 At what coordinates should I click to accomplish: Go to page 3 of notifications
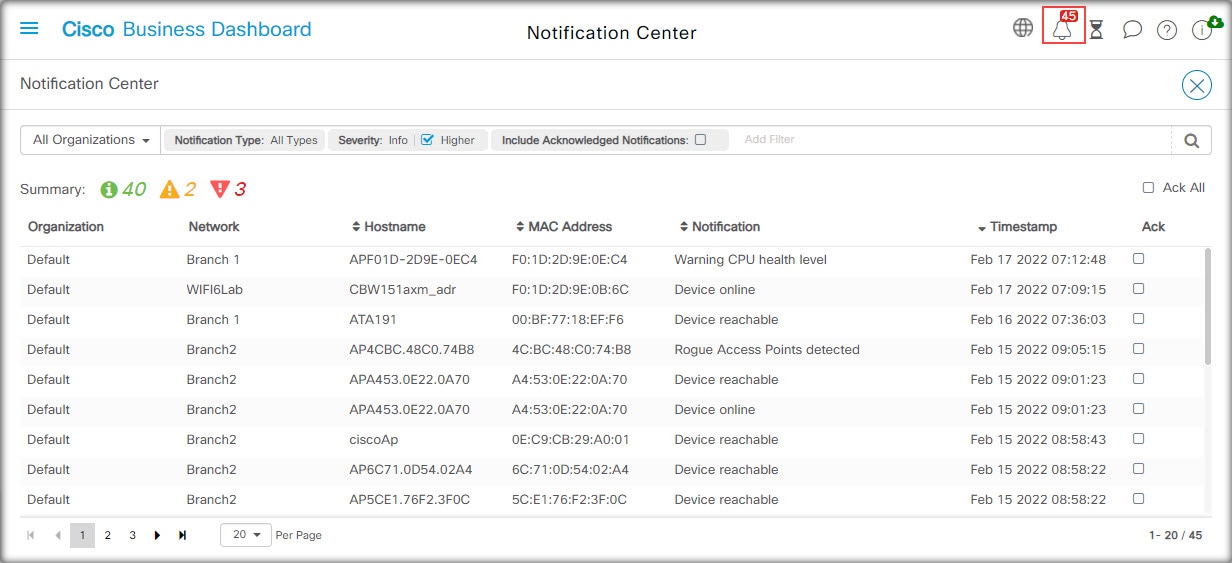[x=132, y=535]
